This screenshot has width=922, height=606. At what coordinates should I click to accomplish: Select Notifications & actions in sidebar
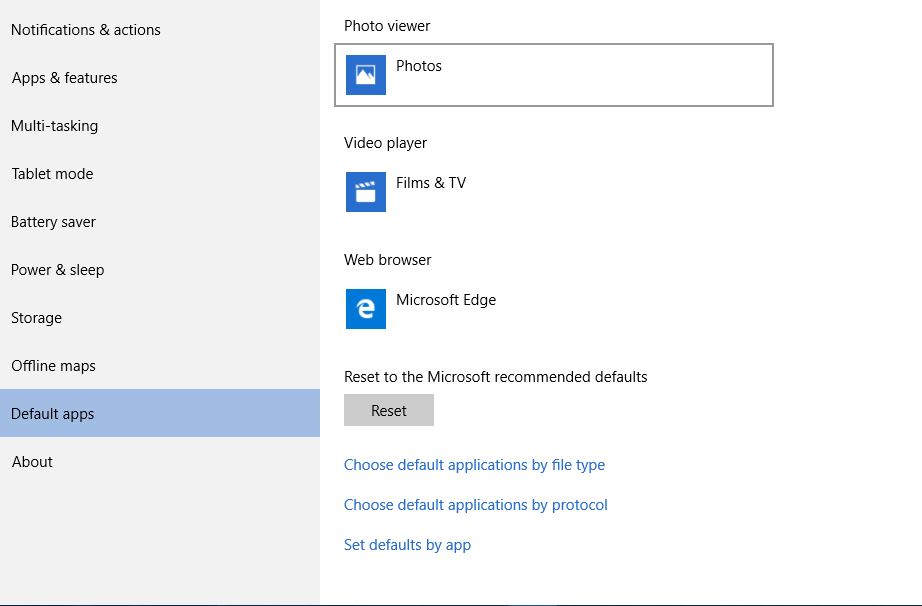click(85, 30)
